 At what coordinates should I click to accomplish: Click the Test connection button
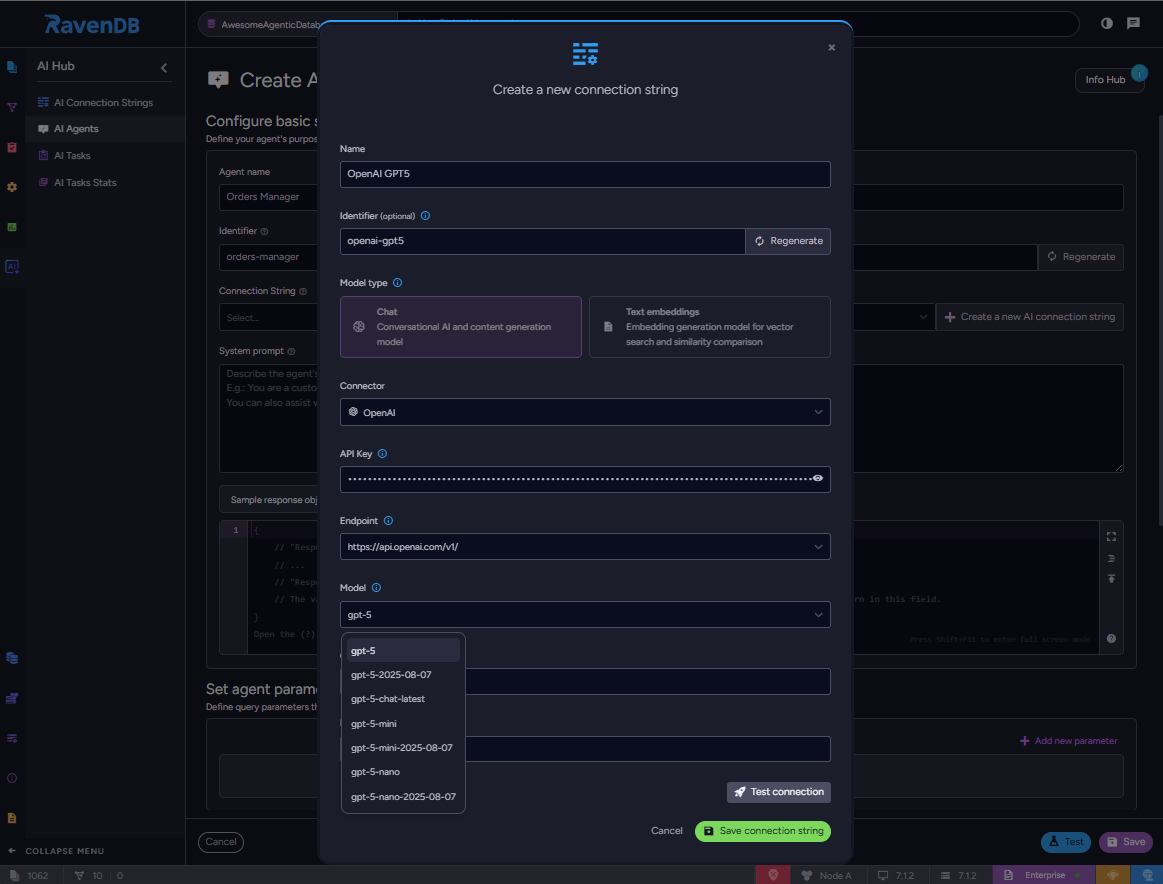(779, 792)
